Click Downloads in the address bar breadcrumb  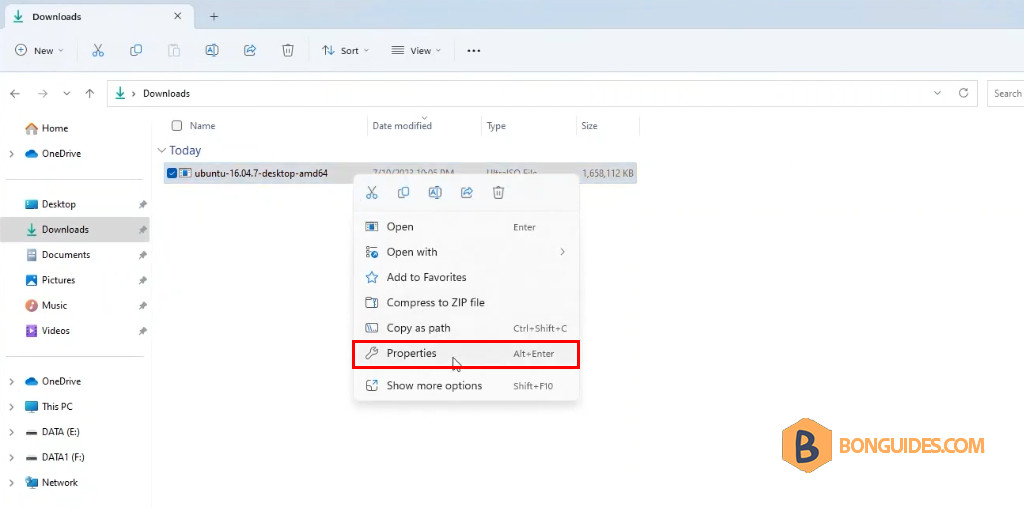(x=167, y=93)
